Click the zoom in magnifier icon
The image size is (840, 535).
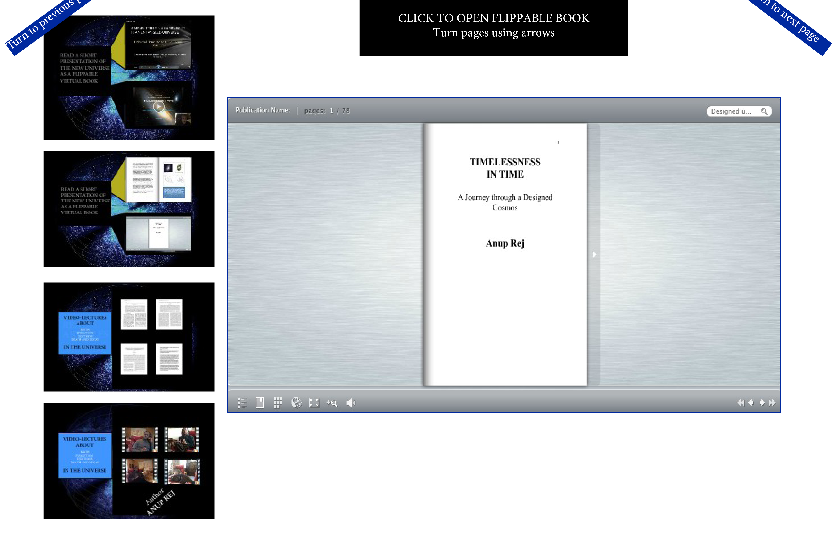[332, 403]
